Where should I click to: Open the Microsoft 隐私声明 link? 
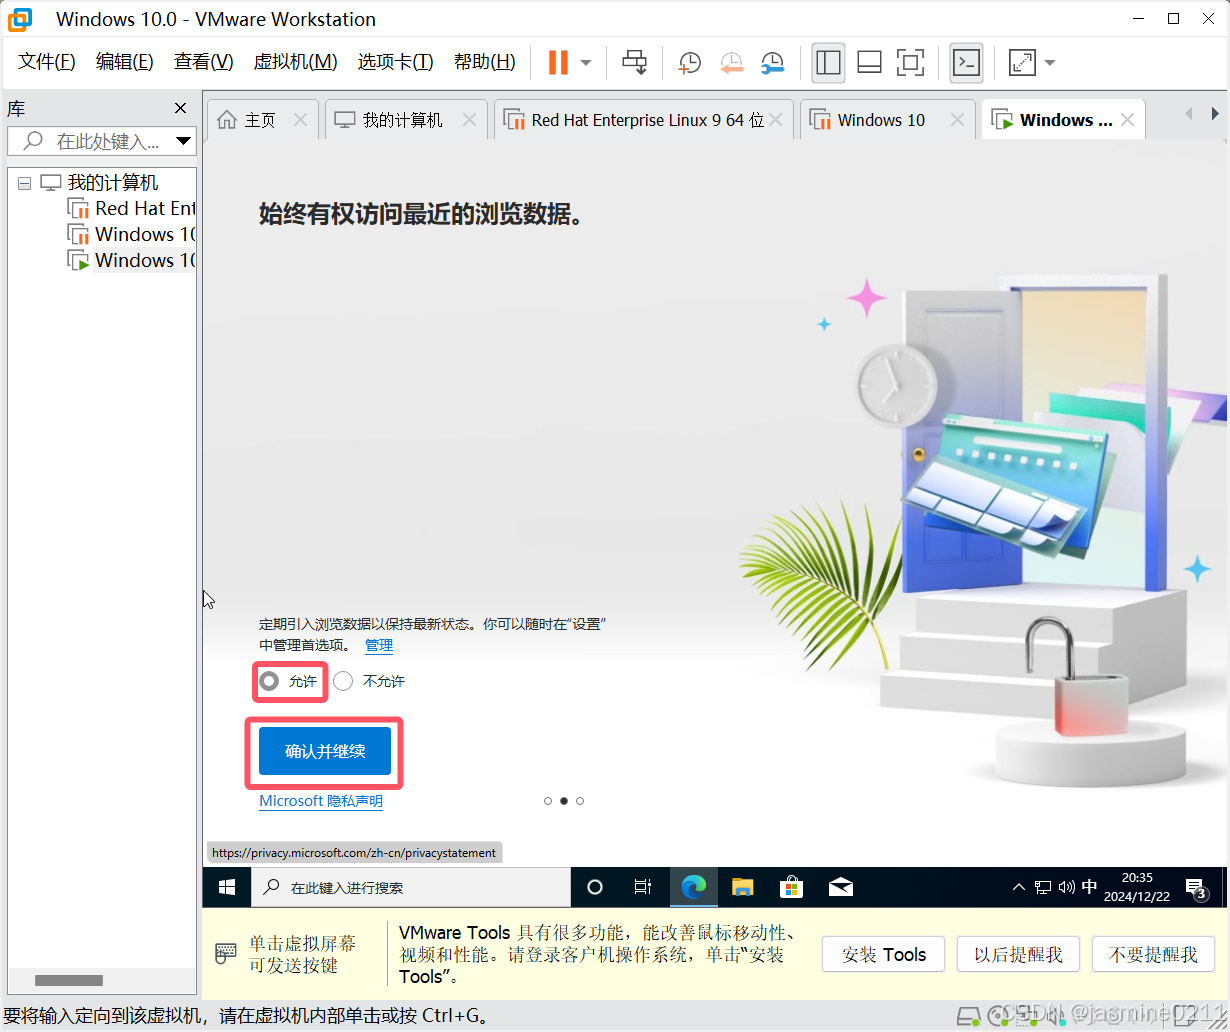click(321, 801)
